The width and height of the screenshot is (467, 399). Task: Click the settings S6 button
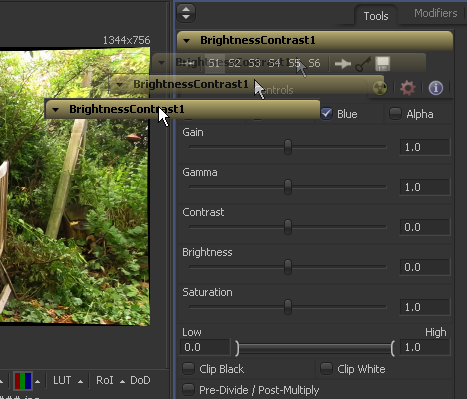pyautogui.click(x=314, y=63)
